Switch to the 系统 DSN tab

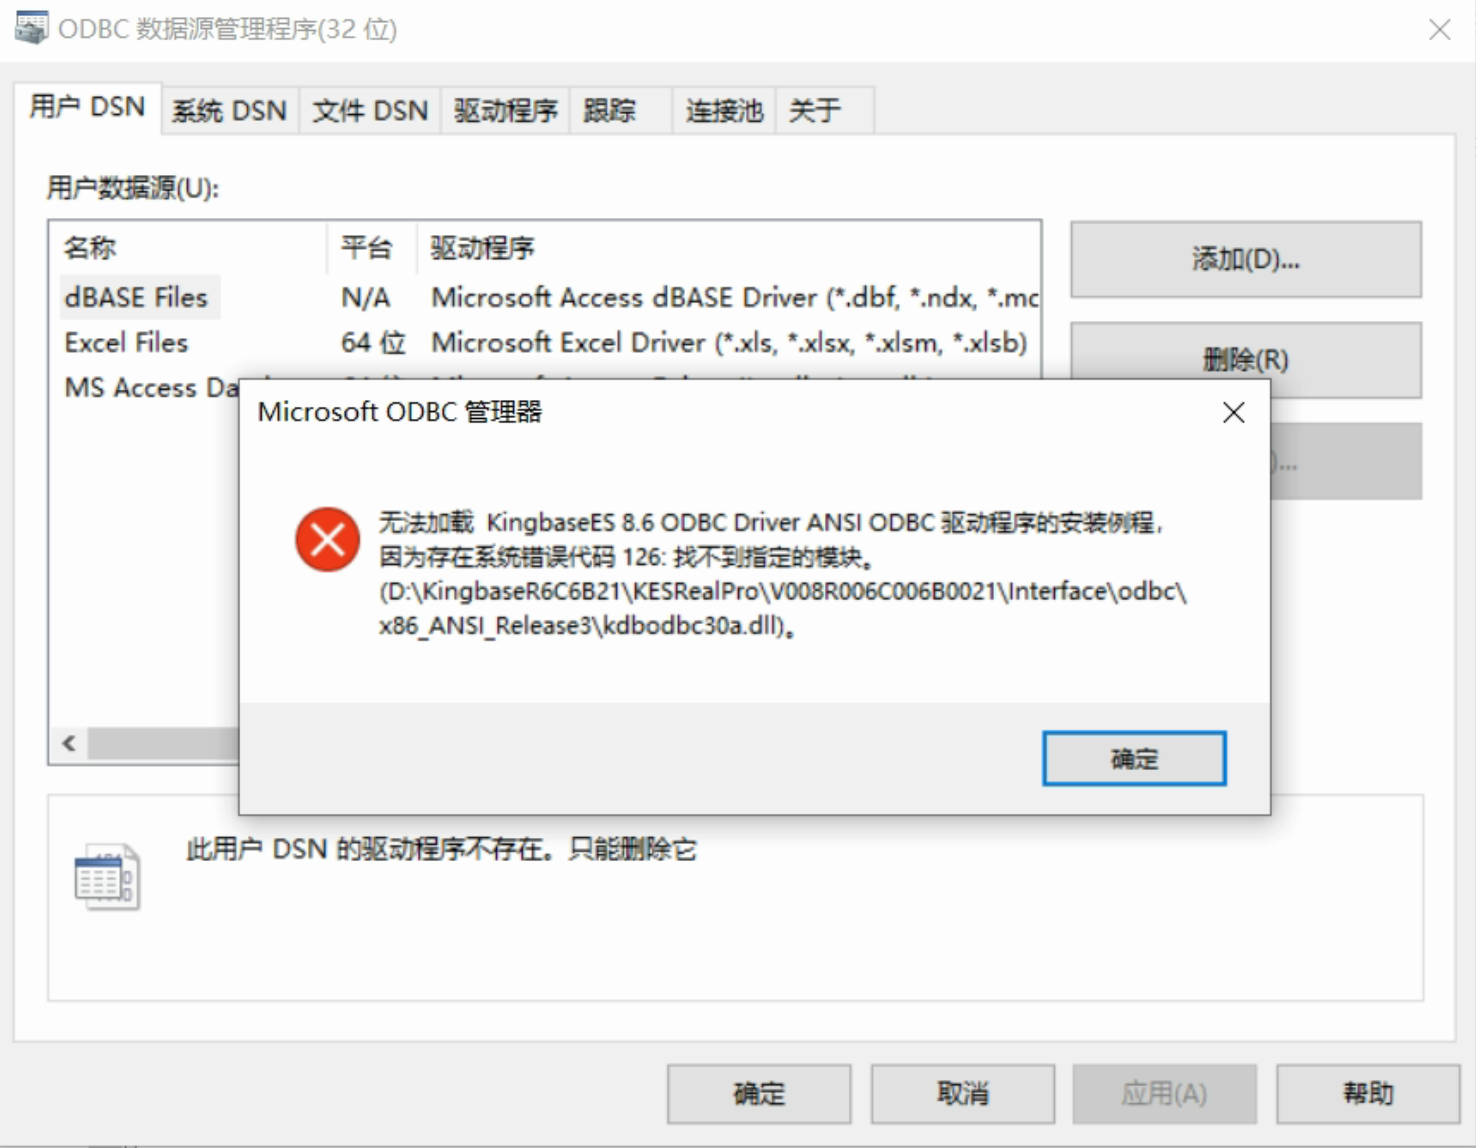tap(229, 110)
